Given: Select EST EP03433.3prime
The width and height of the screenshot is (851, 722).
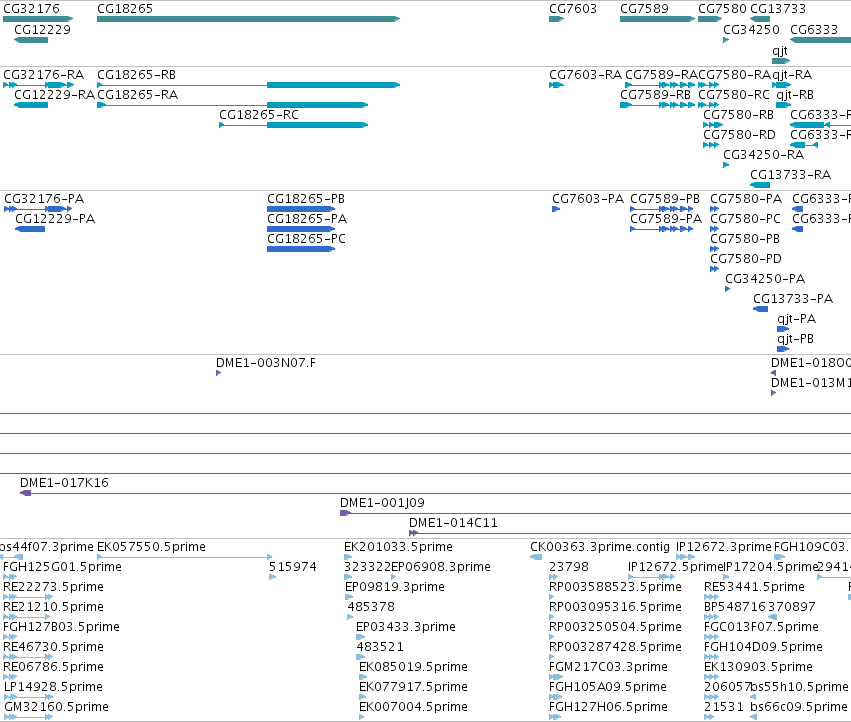Looking at the screenshot, I should point(360,637).
